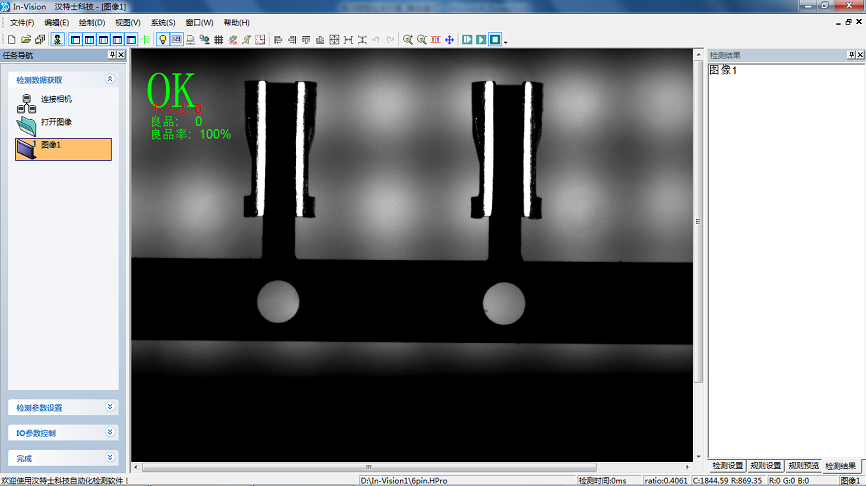The width and height of the screenshot is (866, 486).
Task: Click the zoom in magnifier icon
Action: (x=408, y=40)
